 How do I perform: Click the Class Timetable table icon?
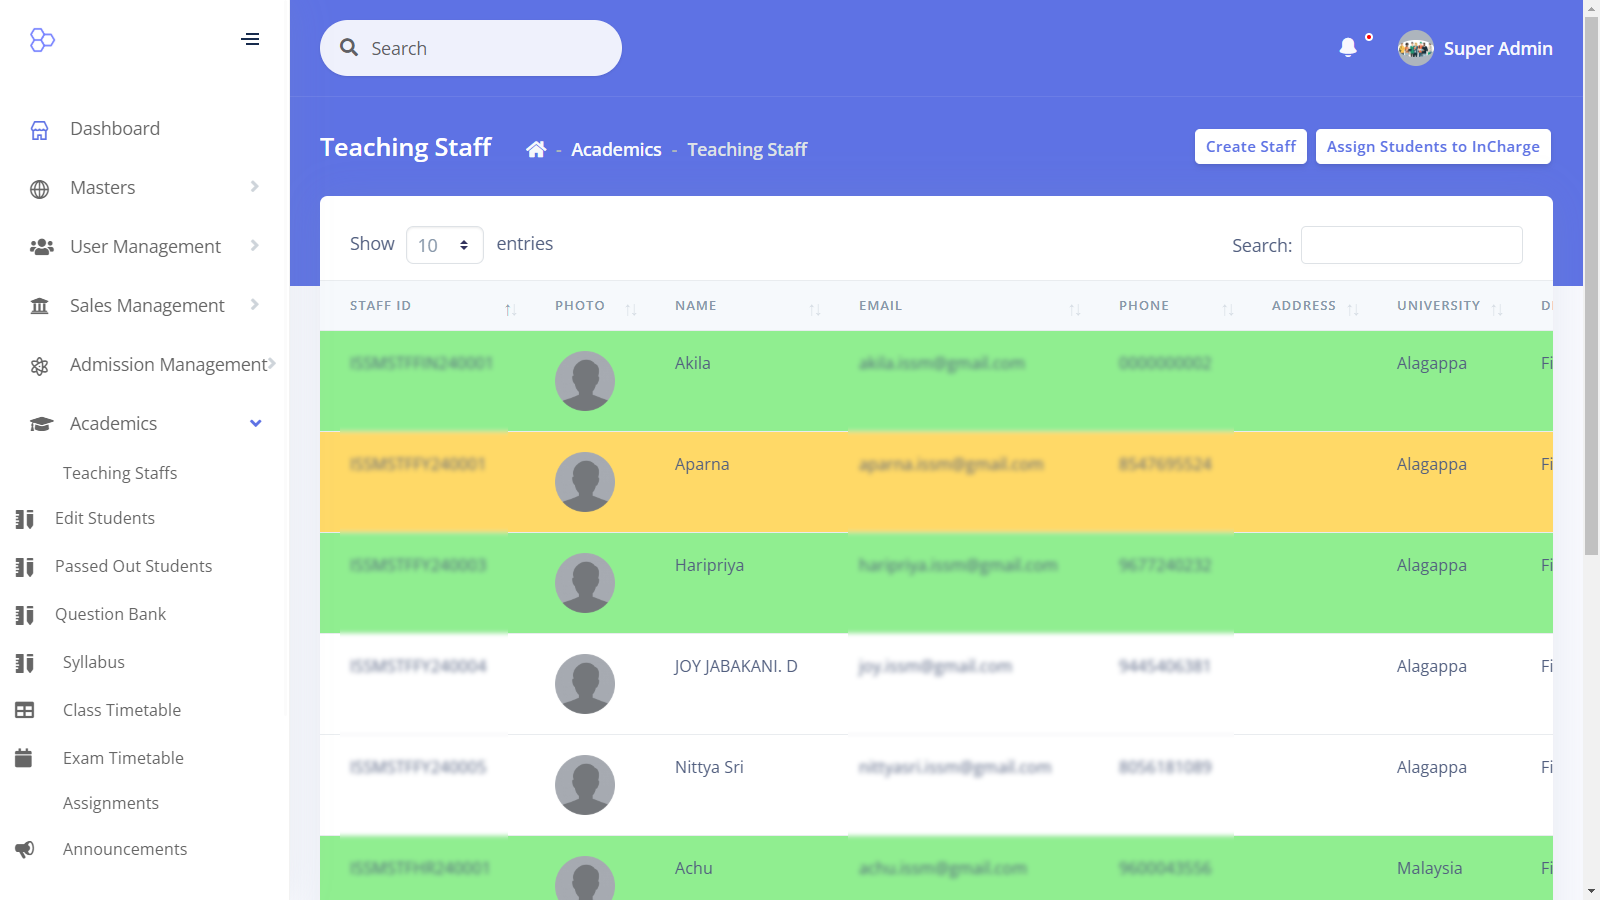click(x=25, y=710)
